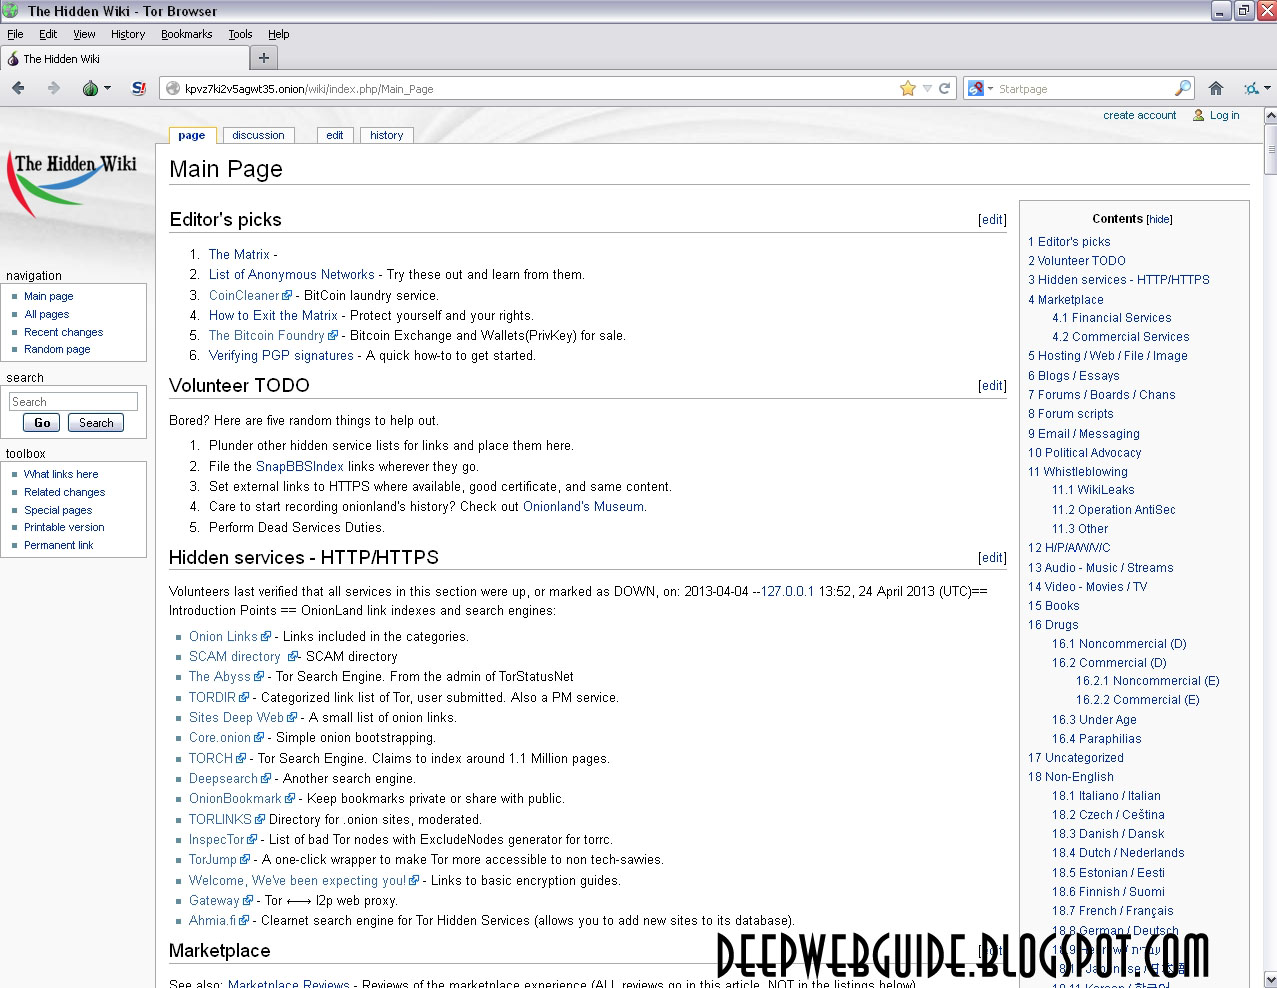This screenshot has width=1277, height=988.
Task: Click the vertical scrollbar down arrow
Action: click(1270, 980)
